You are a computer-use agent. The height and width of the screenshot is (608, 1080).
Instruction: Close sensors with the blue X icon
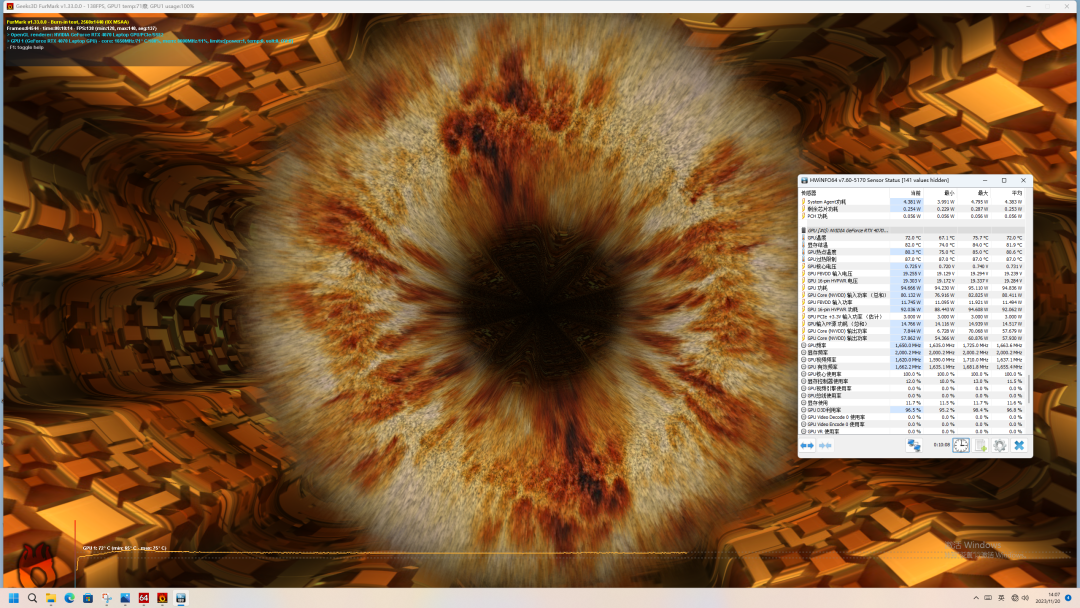coord(1019,445)
